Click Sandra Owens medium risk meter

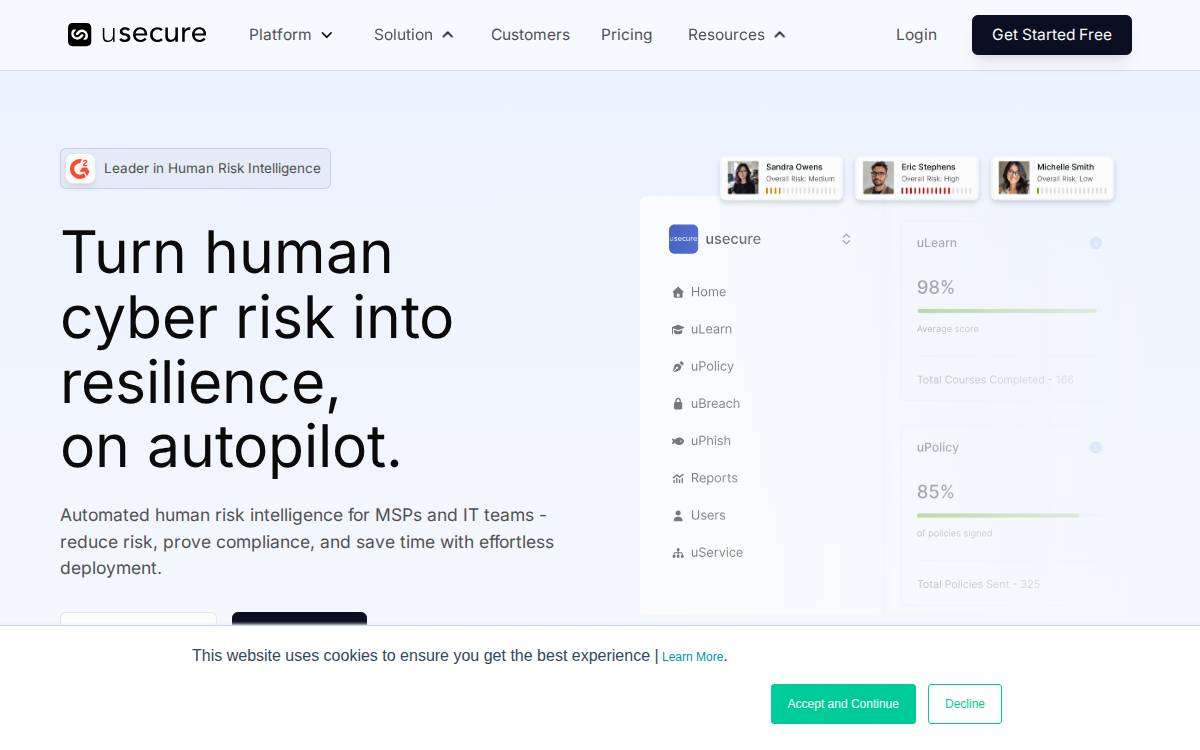point(800,190)
